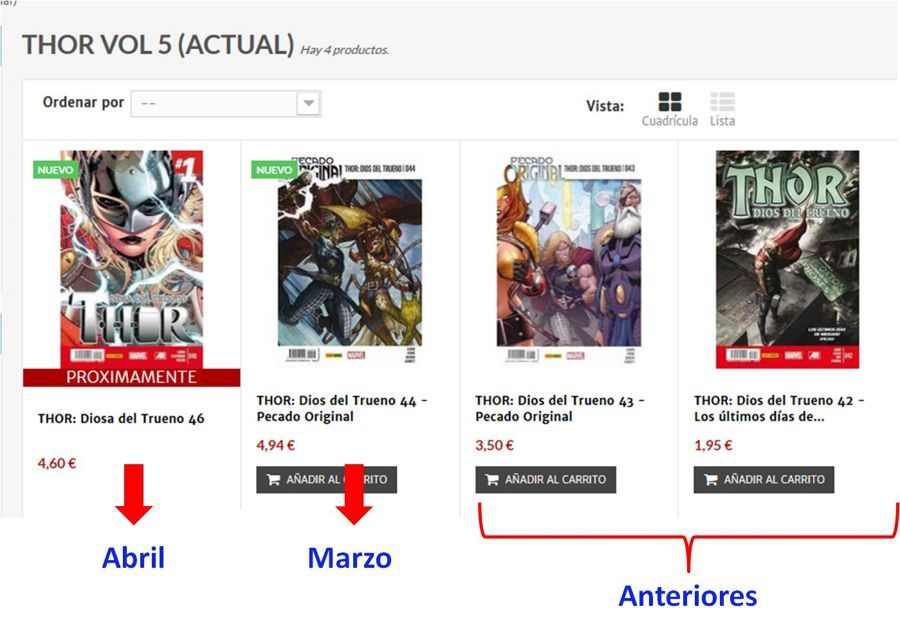This screenshot has height=620, width=900.
Task: Add Thor 42 to the cart
Action: [763, 479]
